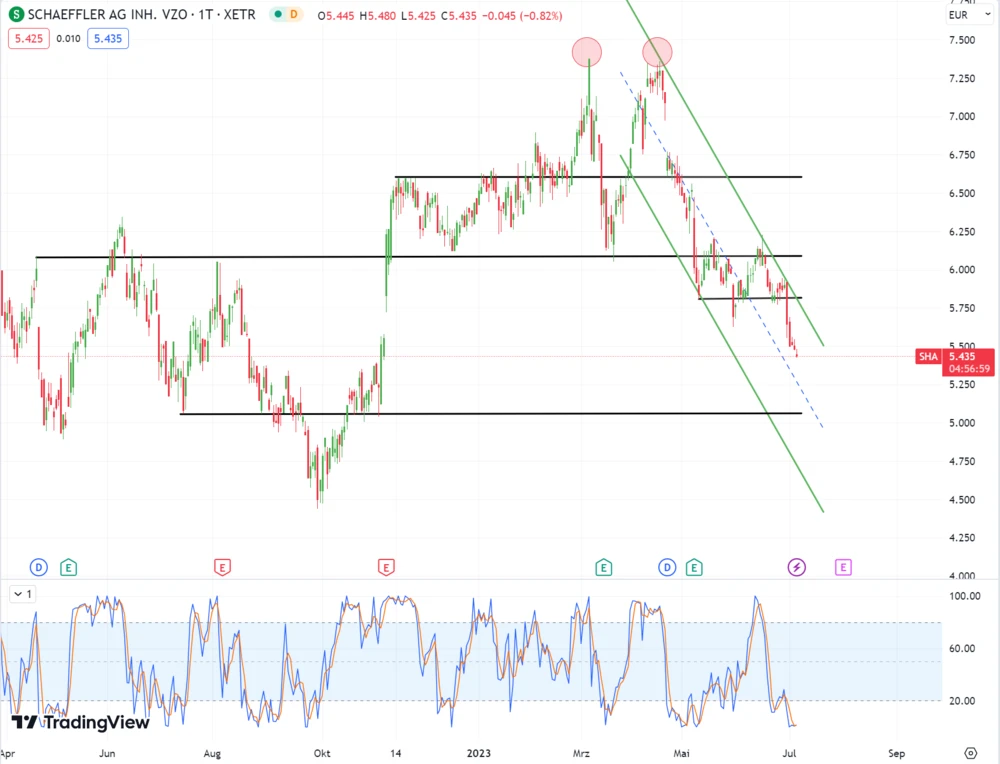Click the red E earnings marker near August
Viewport: 1000px width, 764px height.
222,567
